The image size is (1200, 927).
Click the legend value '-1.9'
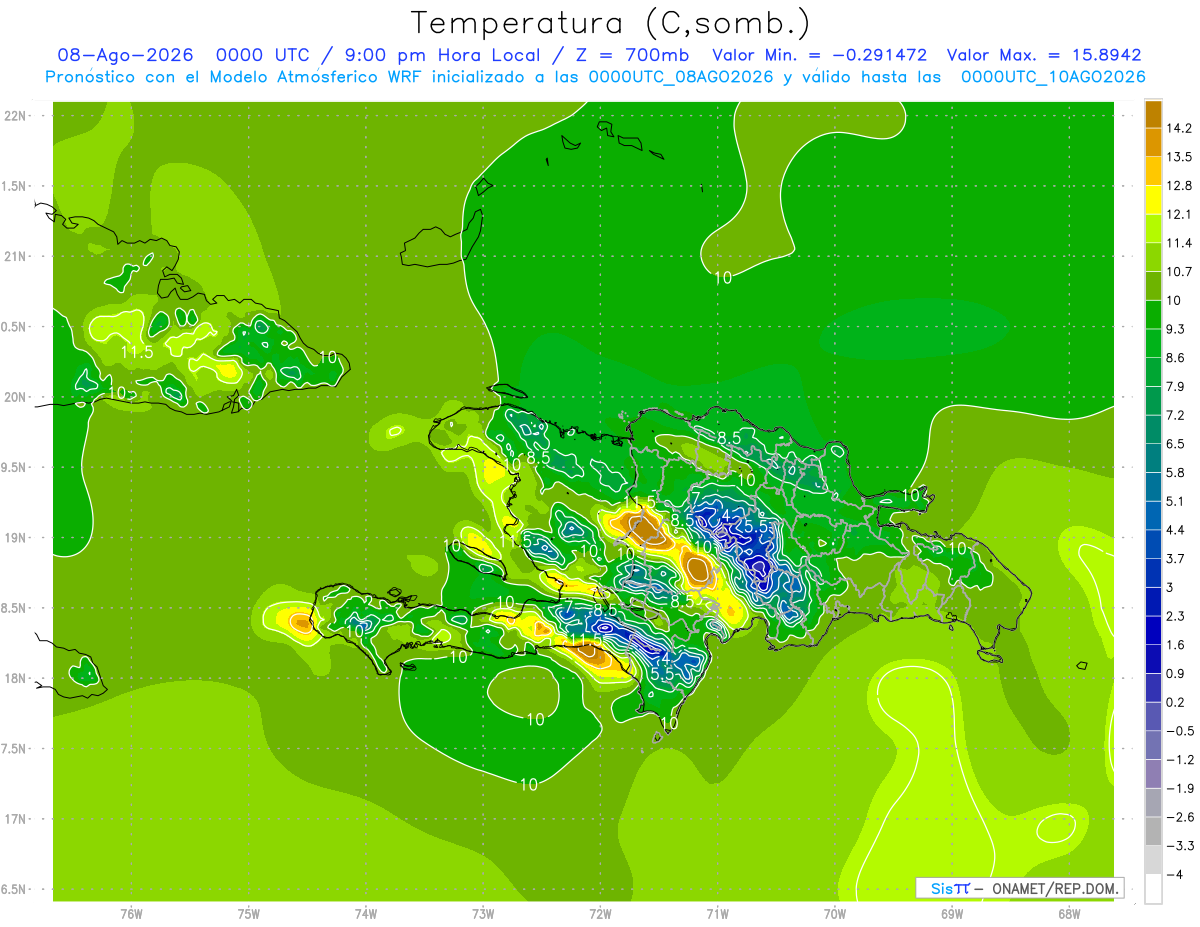pyautogui.click(x=1179, y=788)
